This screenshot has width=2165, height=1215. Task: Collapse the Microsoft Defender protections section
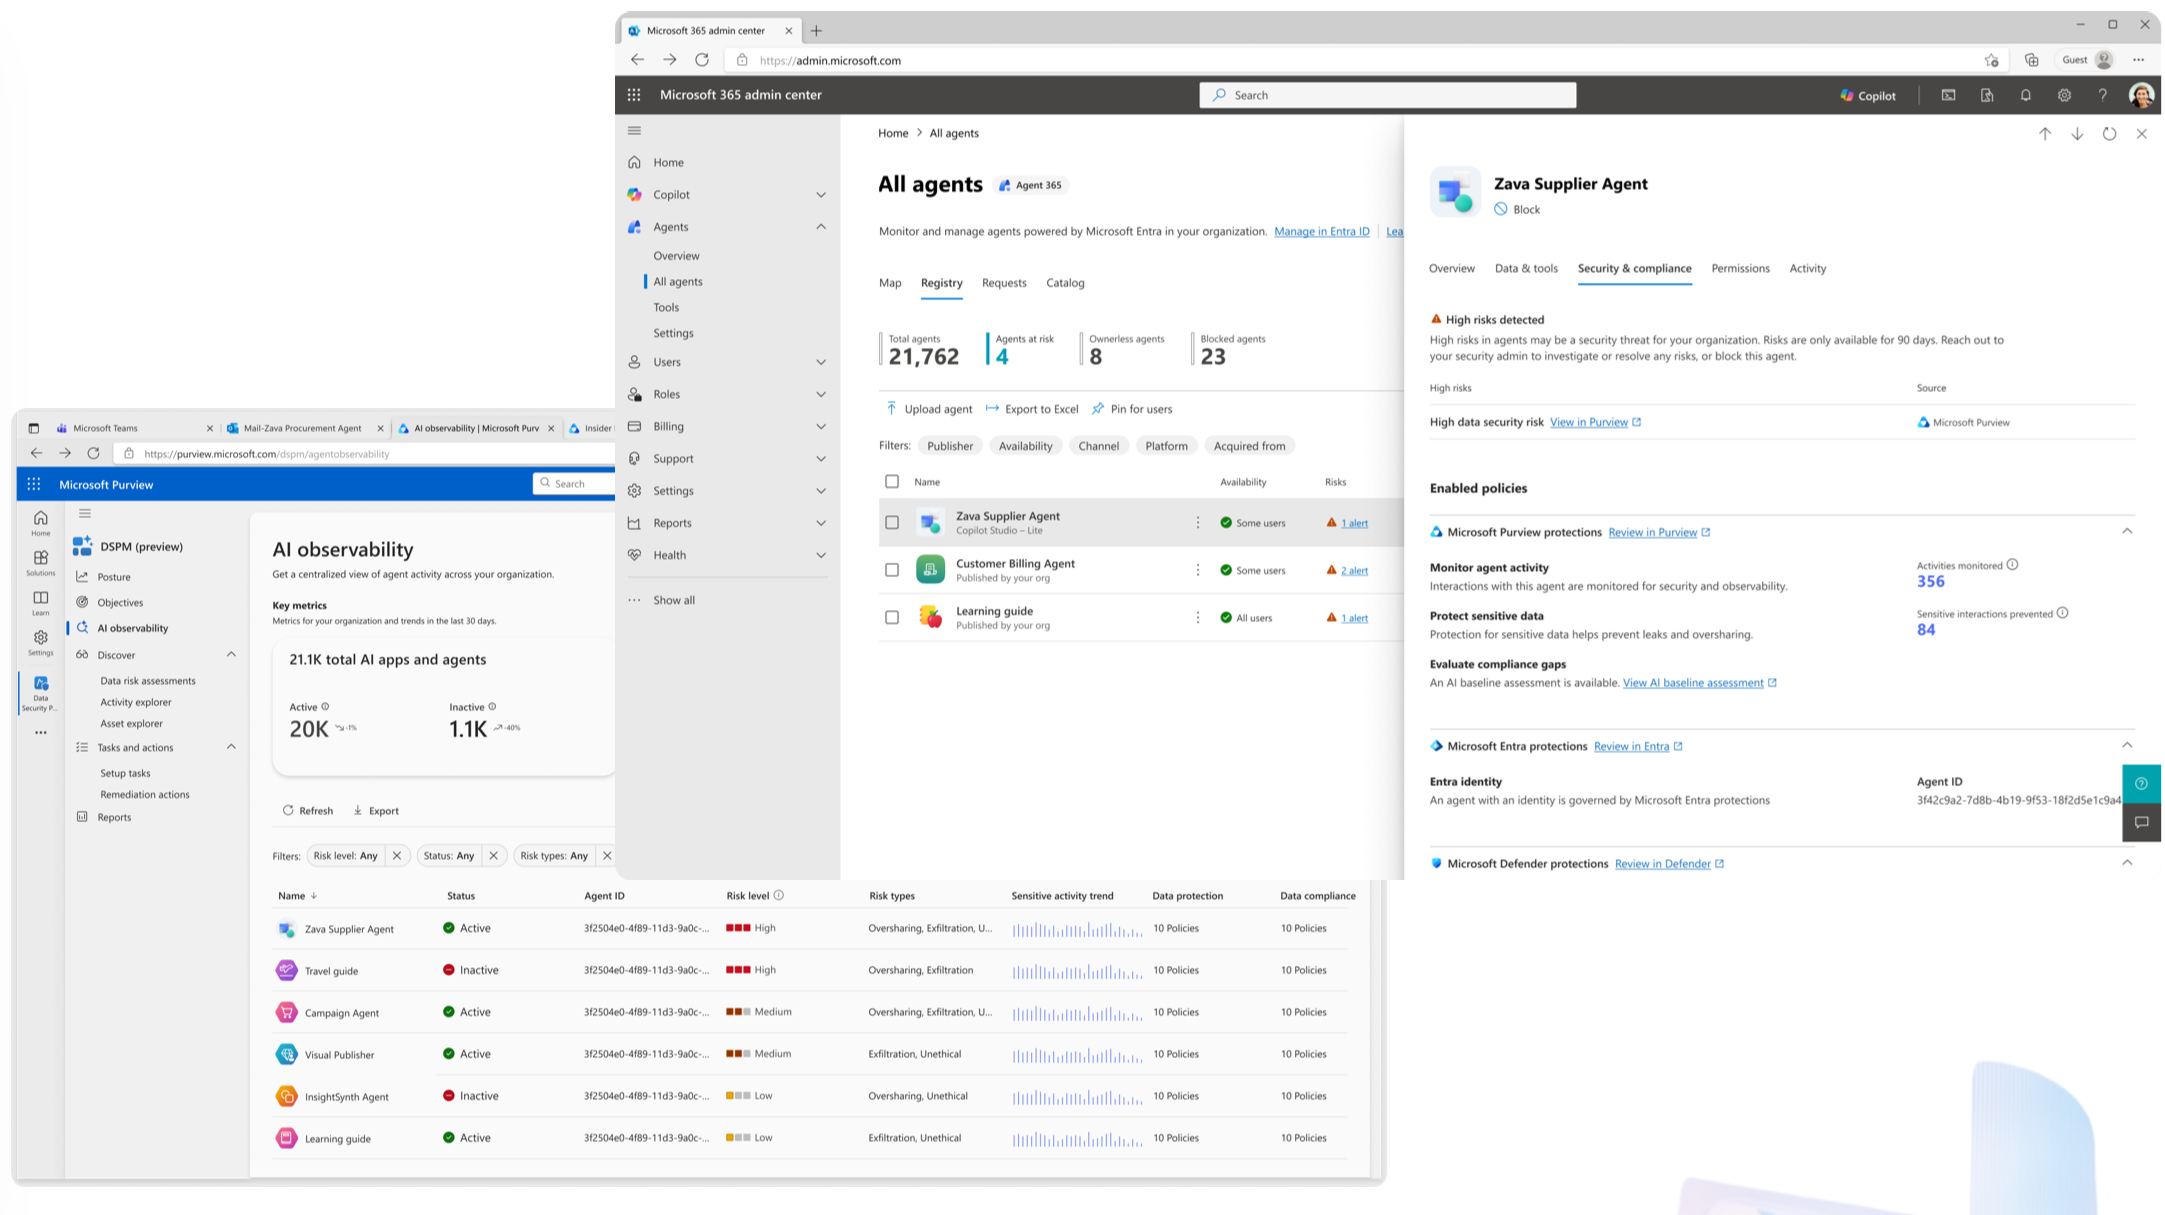pos(2127,862)
